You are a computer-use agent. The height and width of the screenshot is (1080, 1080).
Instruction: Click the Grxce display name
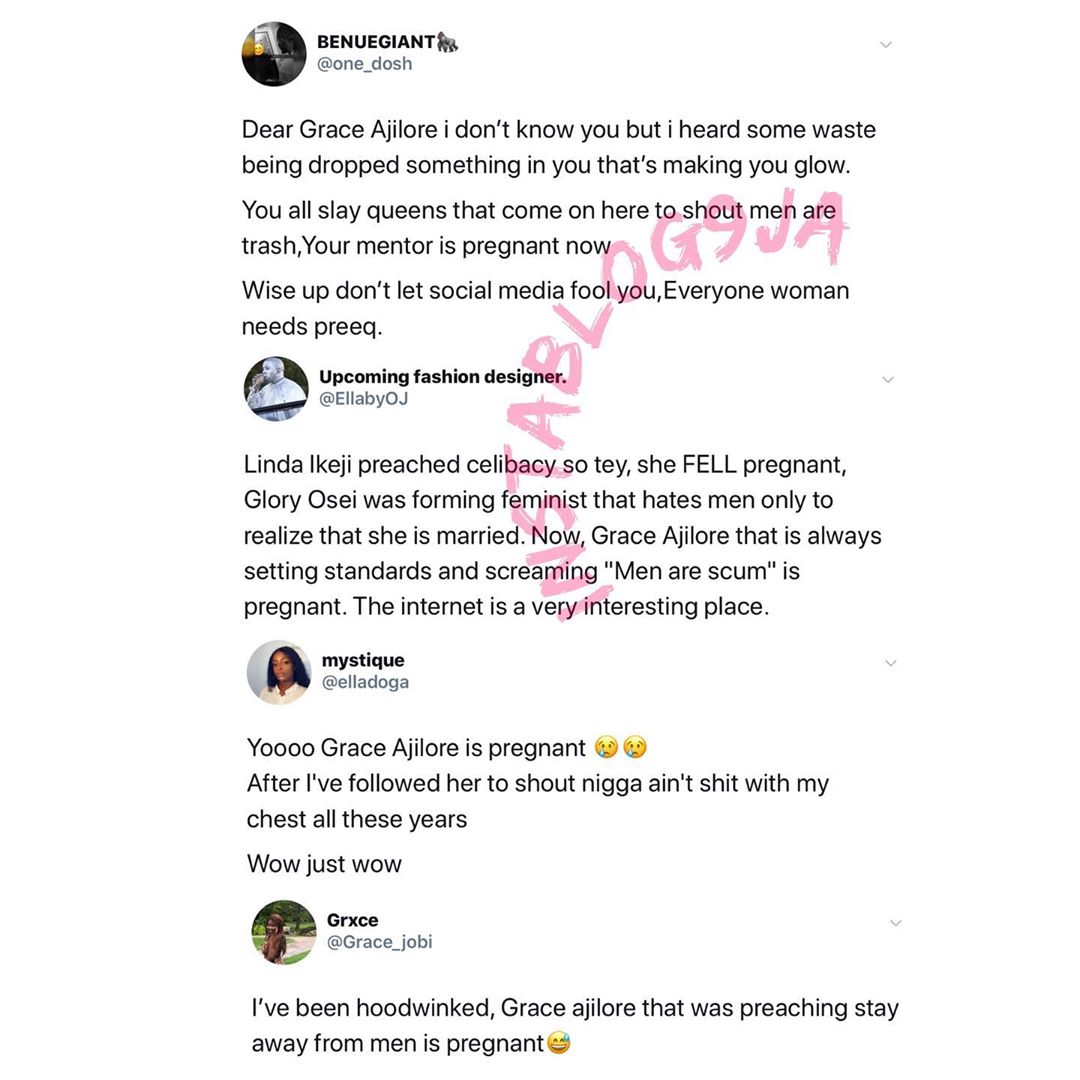pyautogui.click(x=352, y=920)
